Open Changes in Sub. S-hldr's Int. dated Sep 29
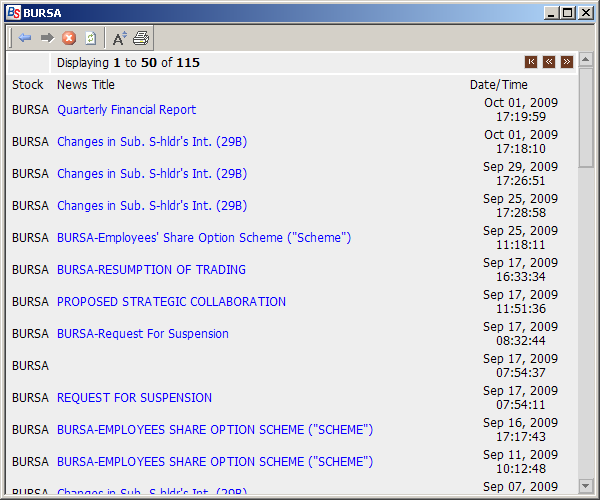The image size is (600, 500). tap(152, 174)
